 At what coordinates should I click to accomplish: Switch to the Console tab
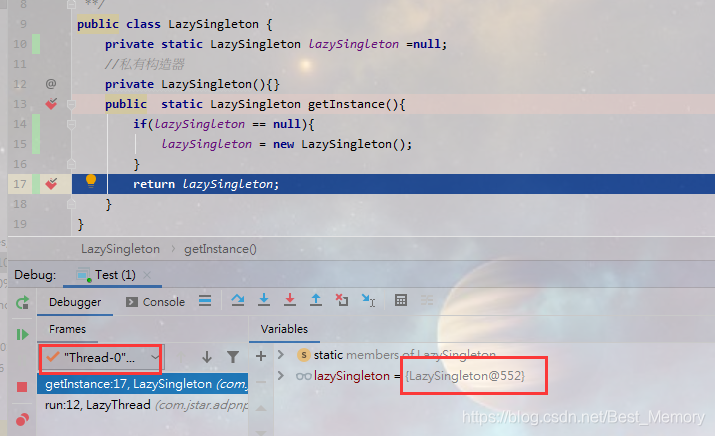pos(155,302)
